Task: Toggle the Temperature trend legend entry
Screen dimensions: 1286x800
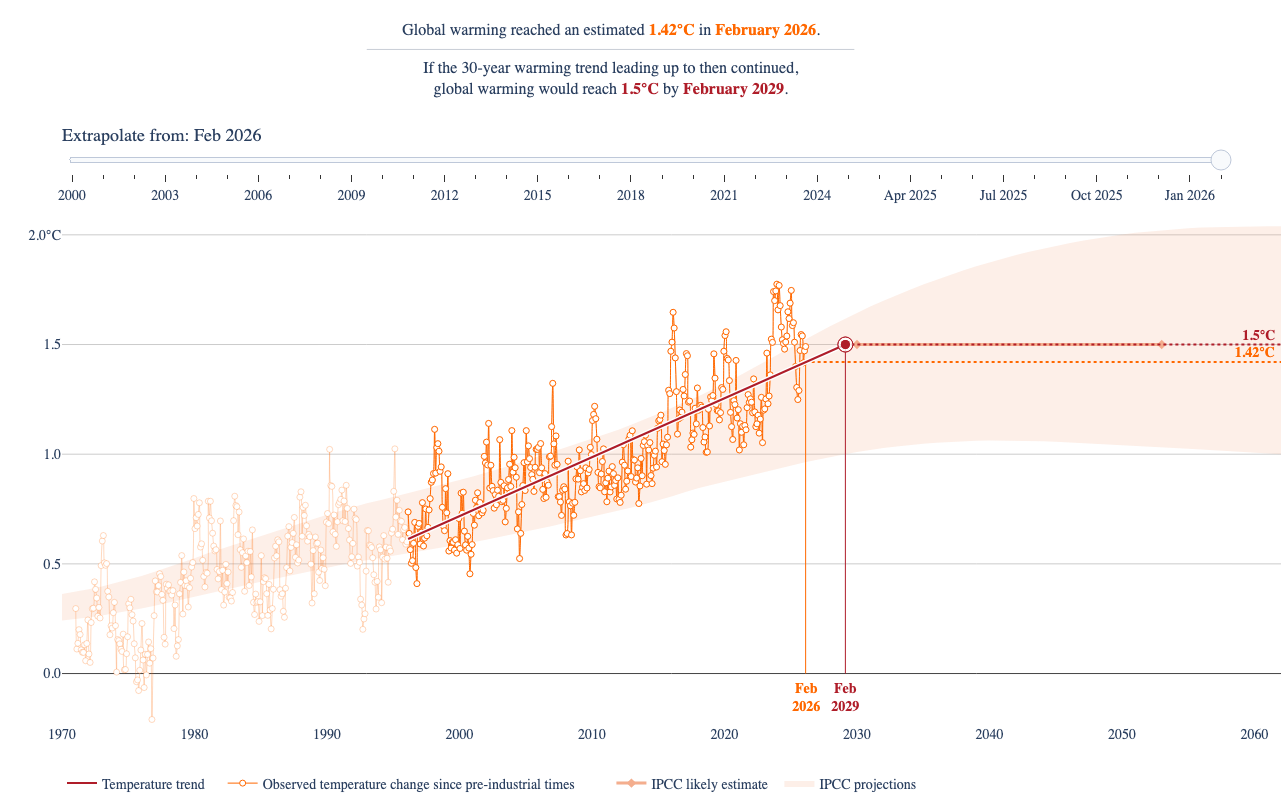Action: (136, 784)
